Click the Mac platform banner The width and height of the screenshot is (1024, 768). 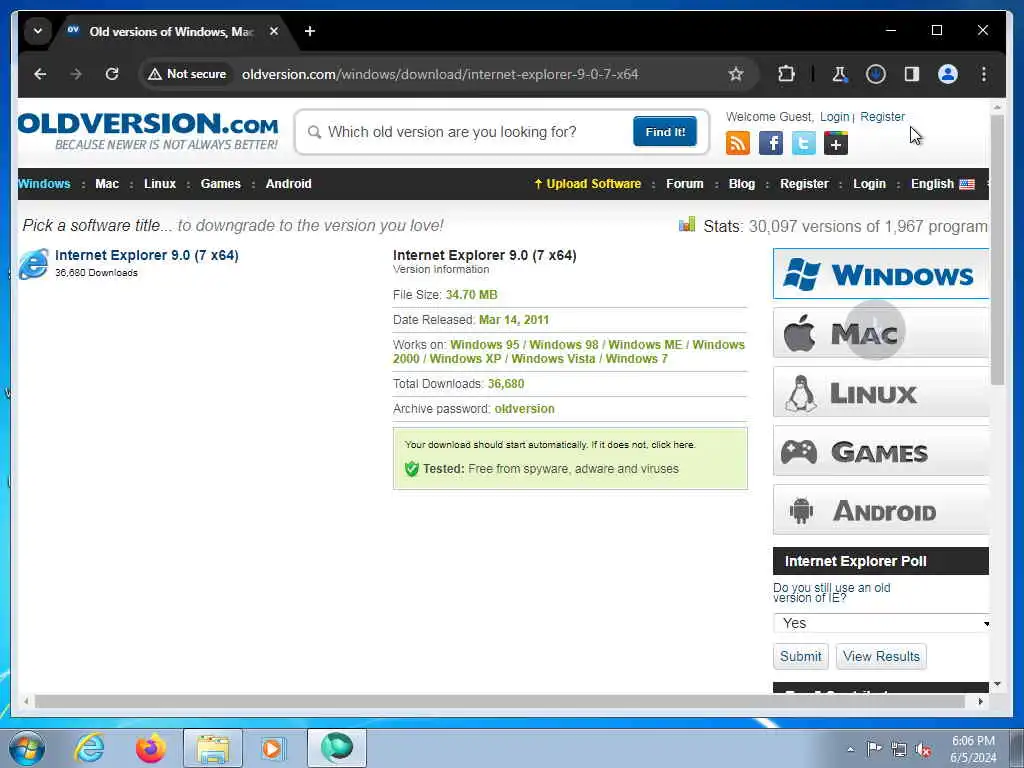[x=880, y=333]
